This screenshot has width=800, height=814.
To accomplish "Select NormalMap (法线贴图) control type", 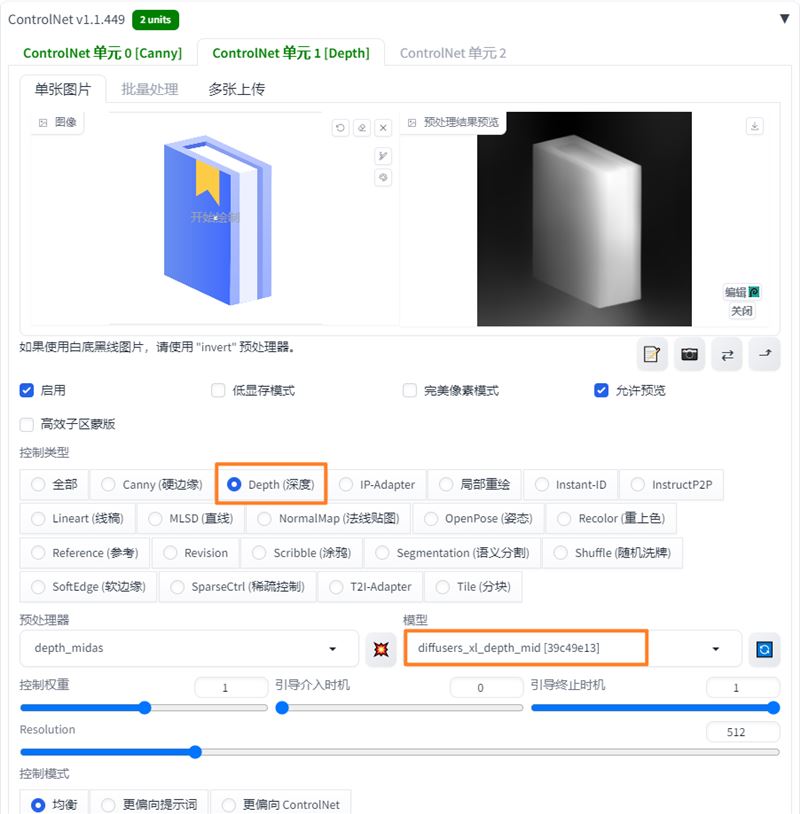I will click(328, 519).
